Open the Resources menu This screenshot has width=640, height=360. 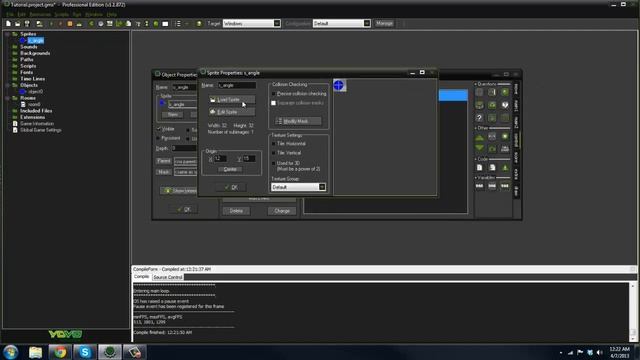(40, 14)
